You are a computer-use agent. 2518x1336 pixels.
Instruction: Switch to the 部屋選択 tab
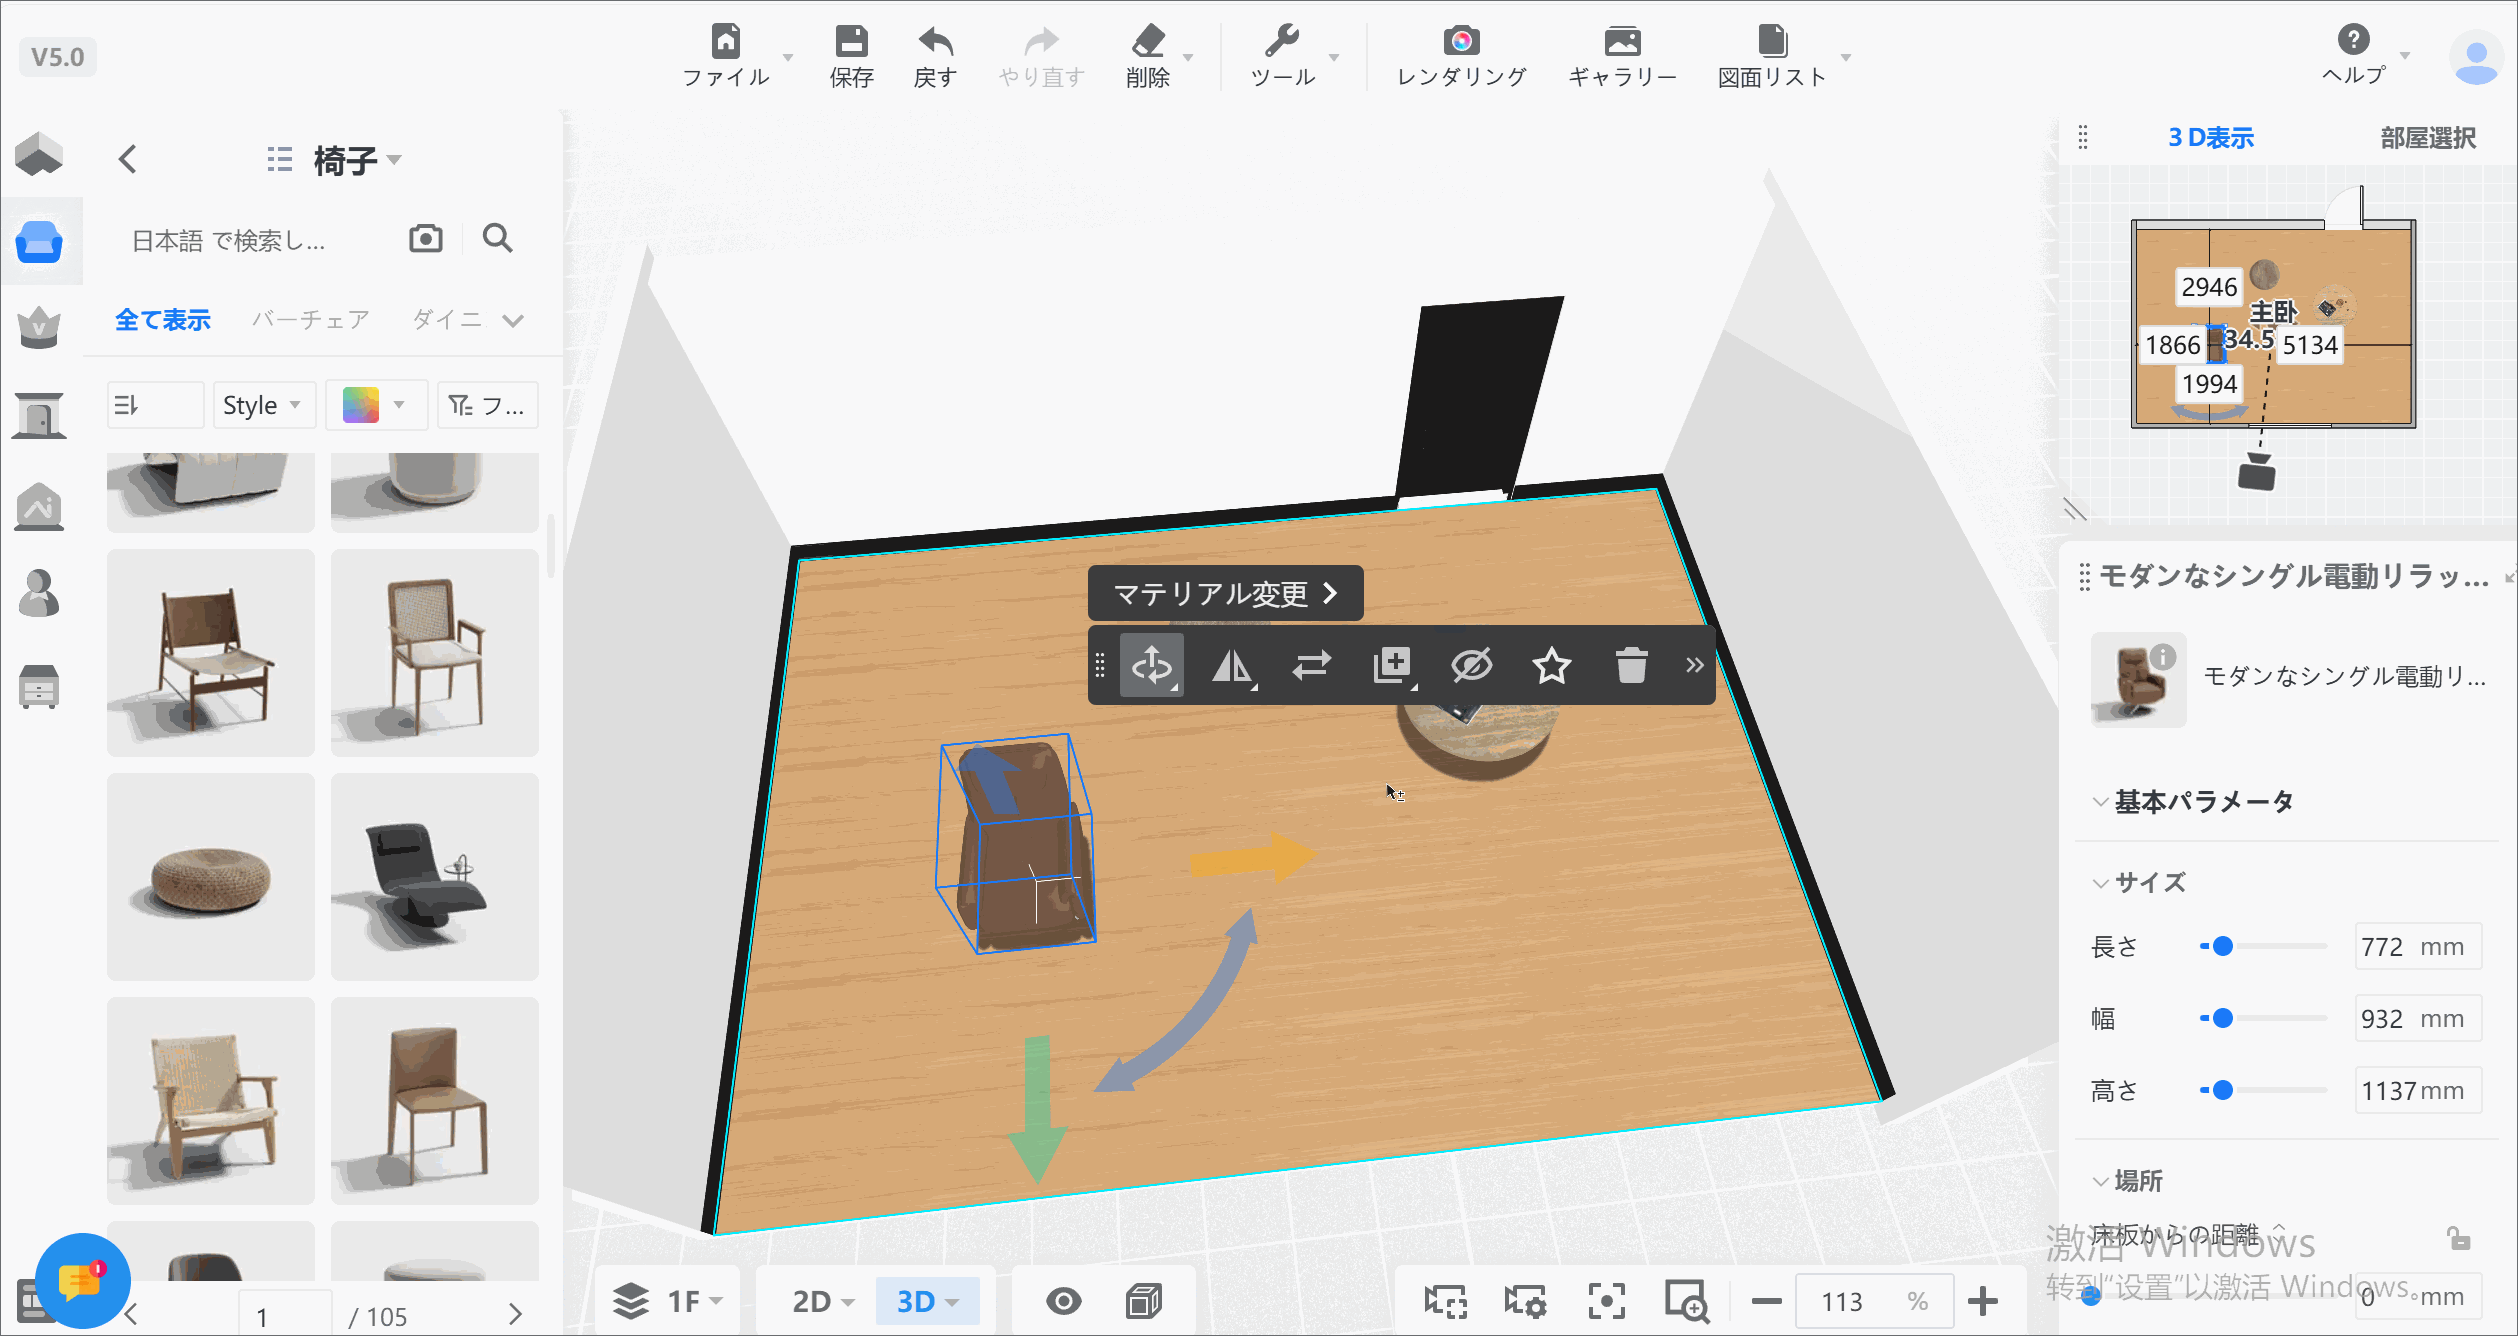coord(2427,138)
